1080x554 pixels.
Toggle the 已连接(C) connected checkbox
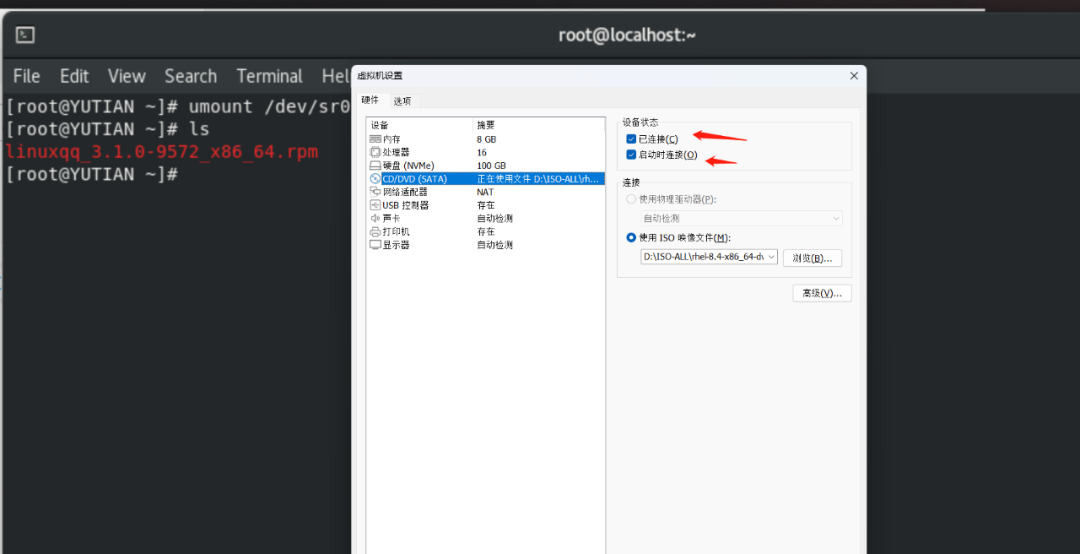coord(631,139)
